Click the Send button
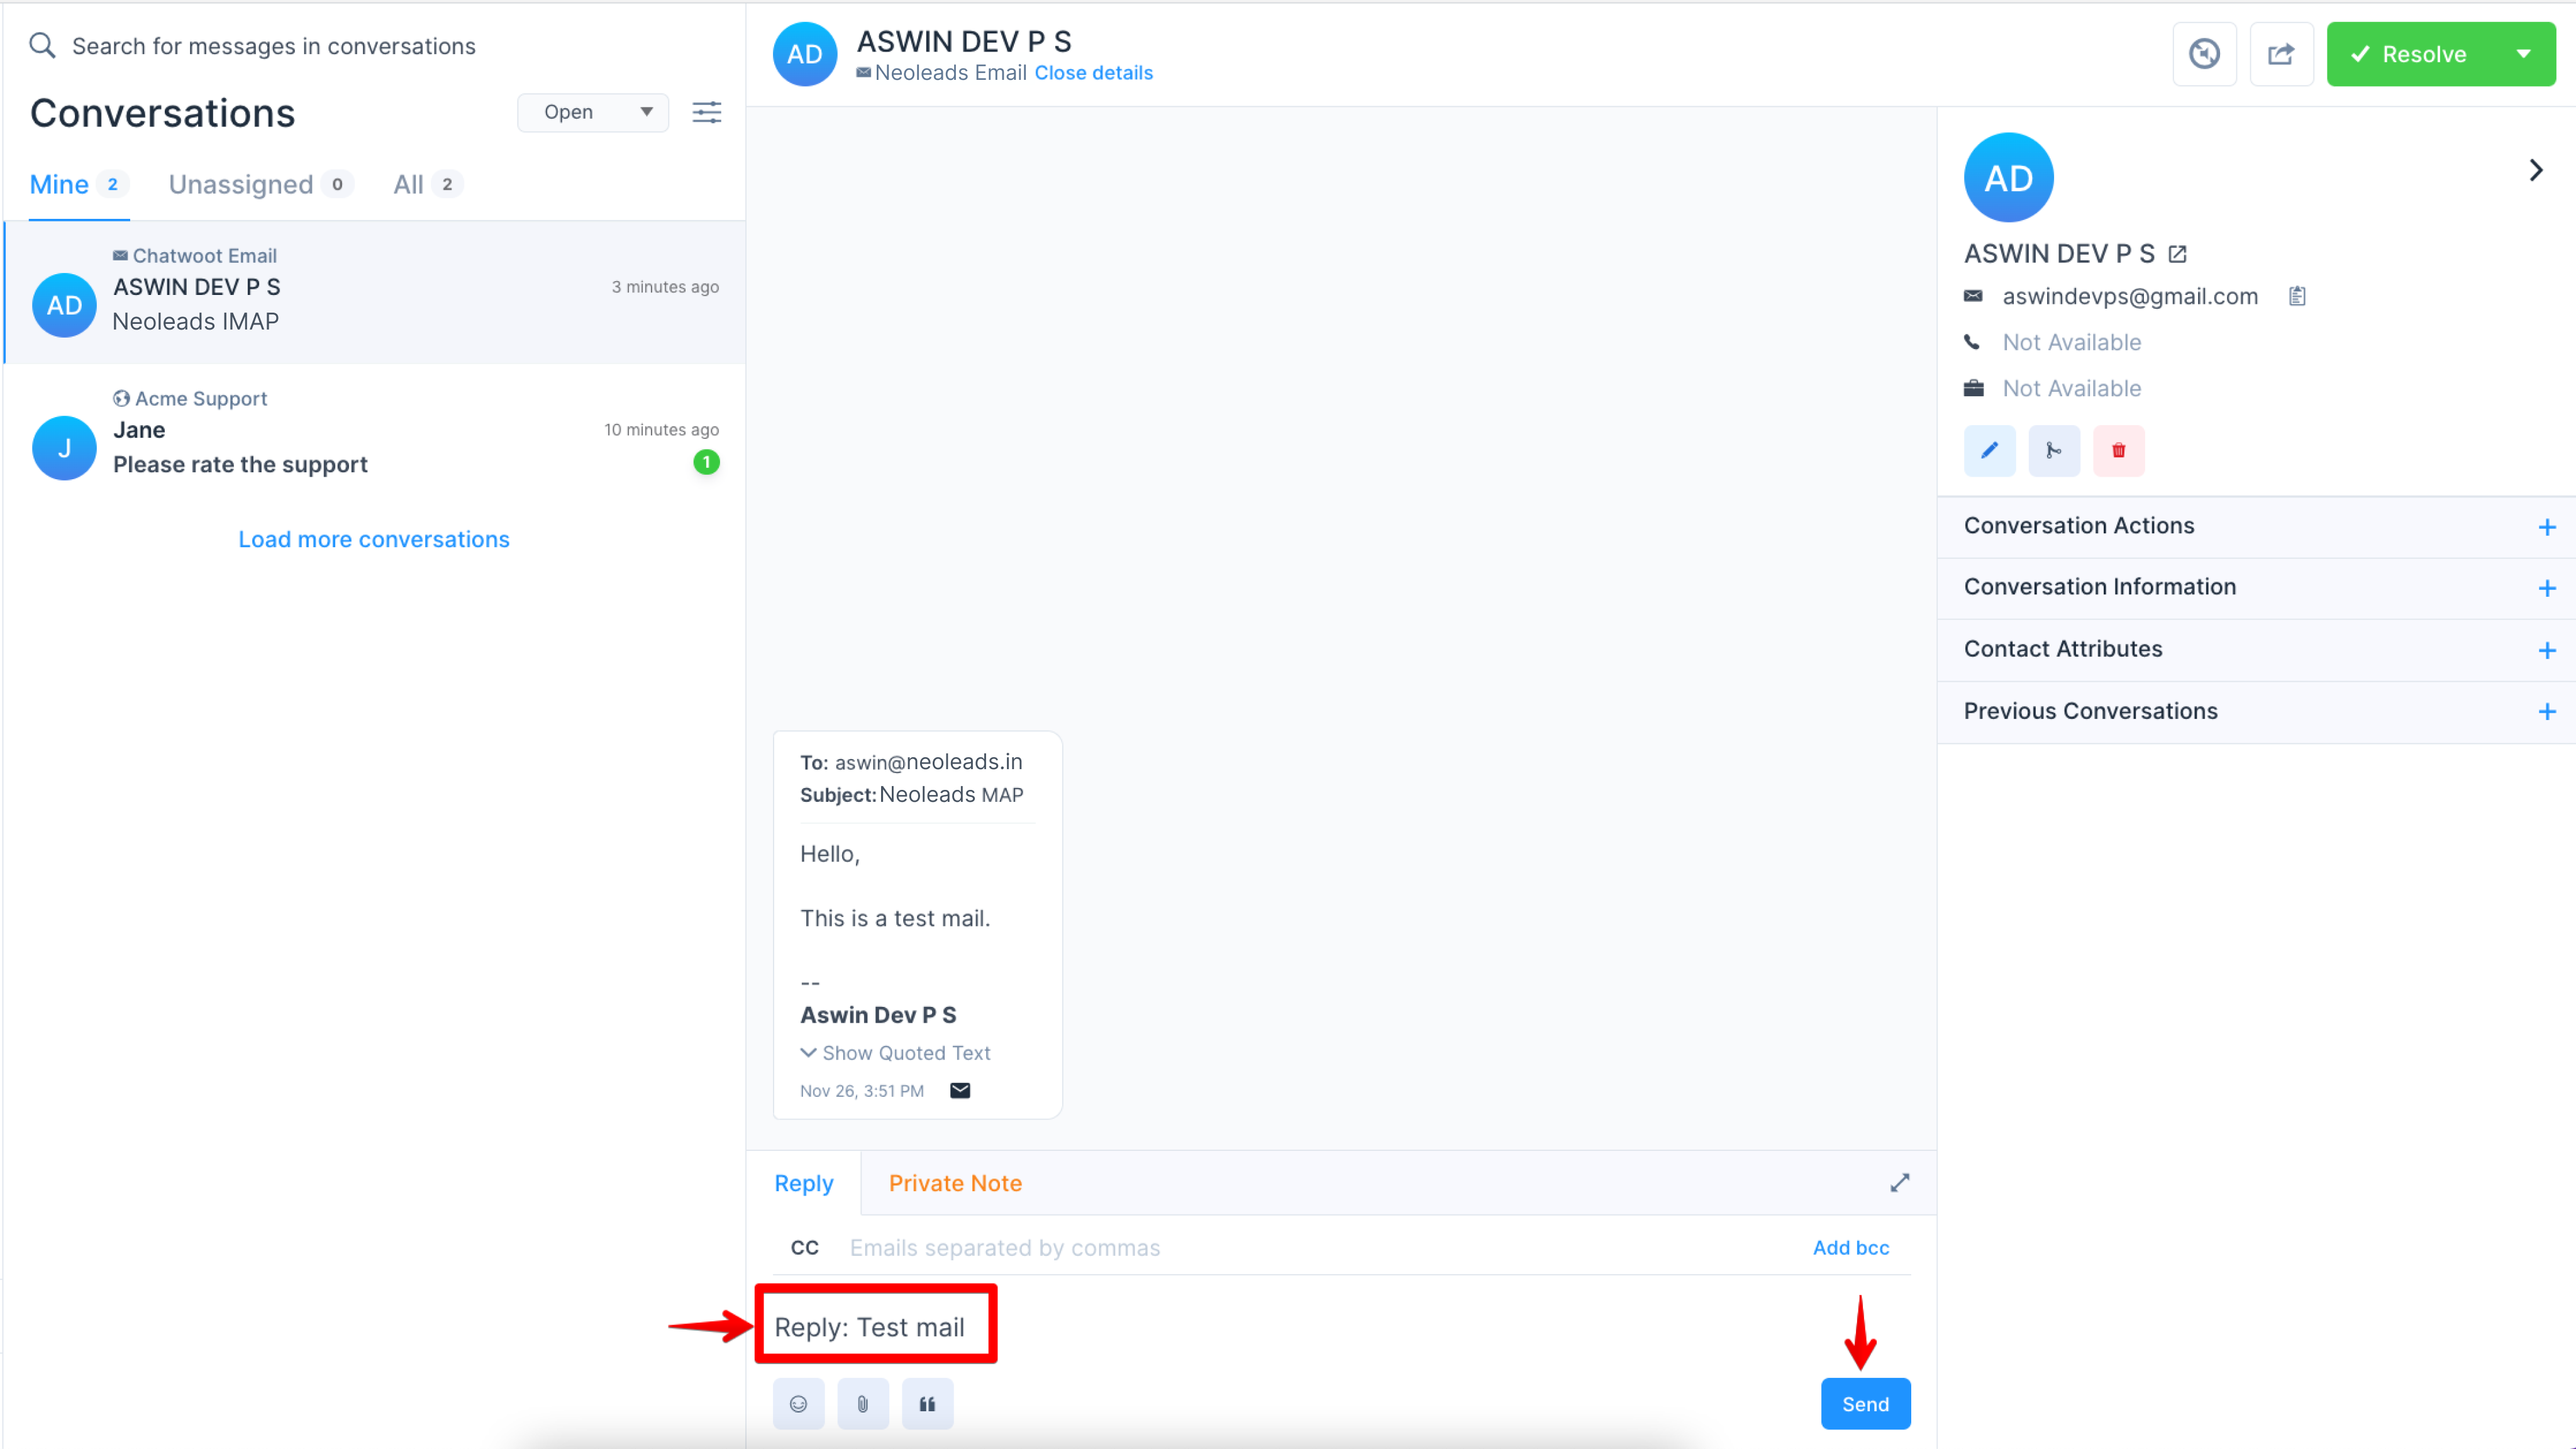2576x1449 pixels. click(1864, 1404)
